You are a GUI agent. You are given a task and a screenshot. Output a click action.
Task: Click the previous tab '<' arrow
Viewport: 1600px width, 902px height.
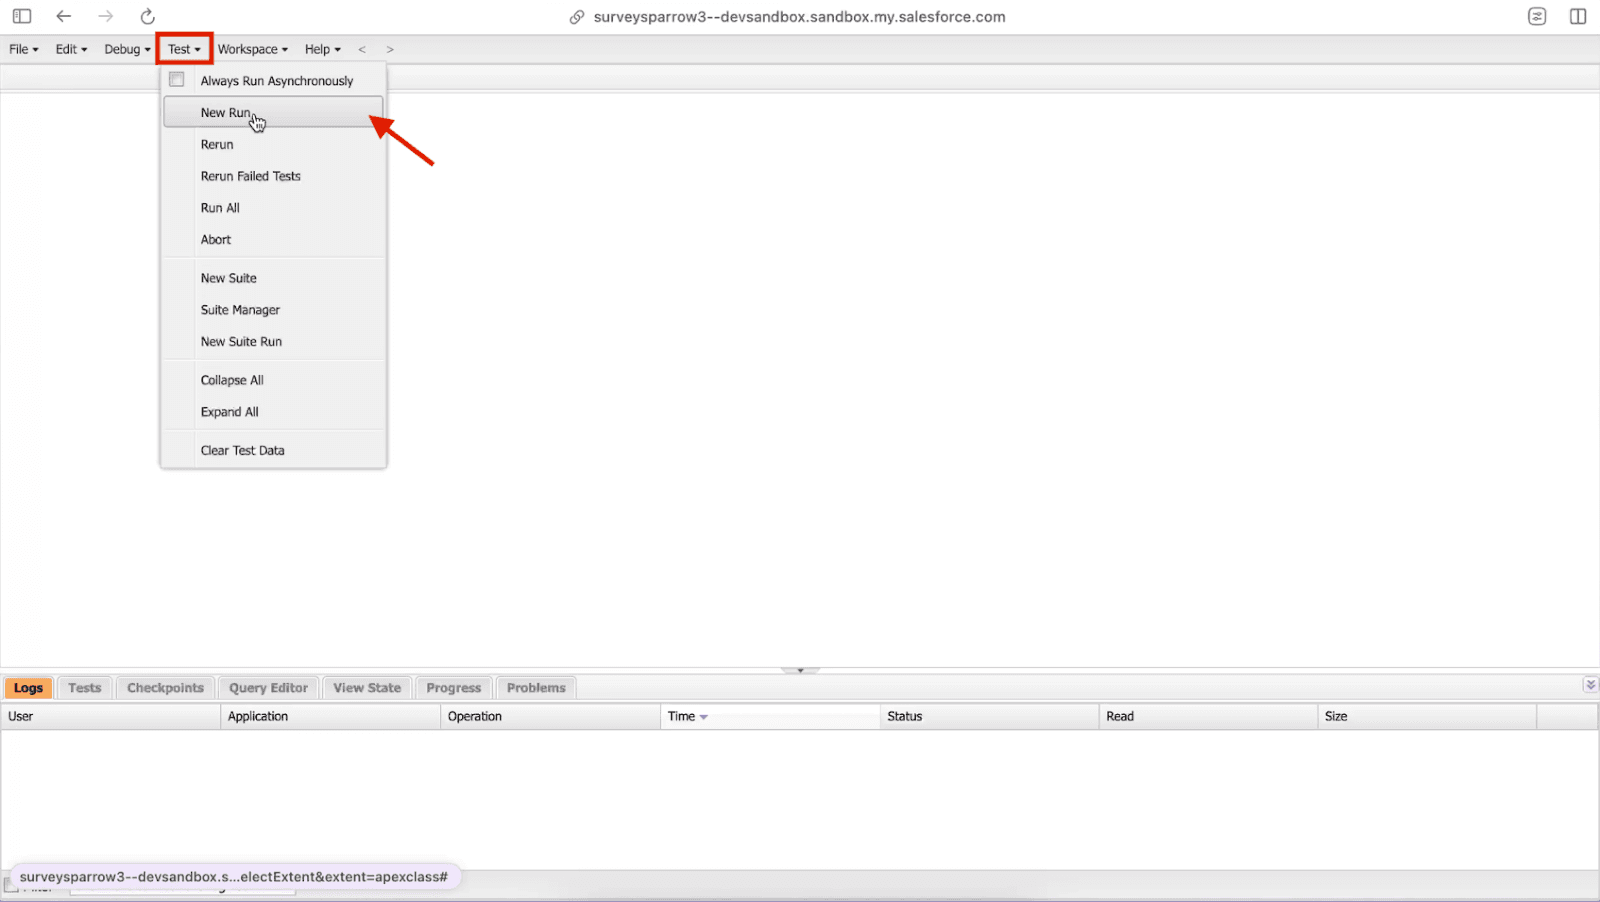click(362, 49)
